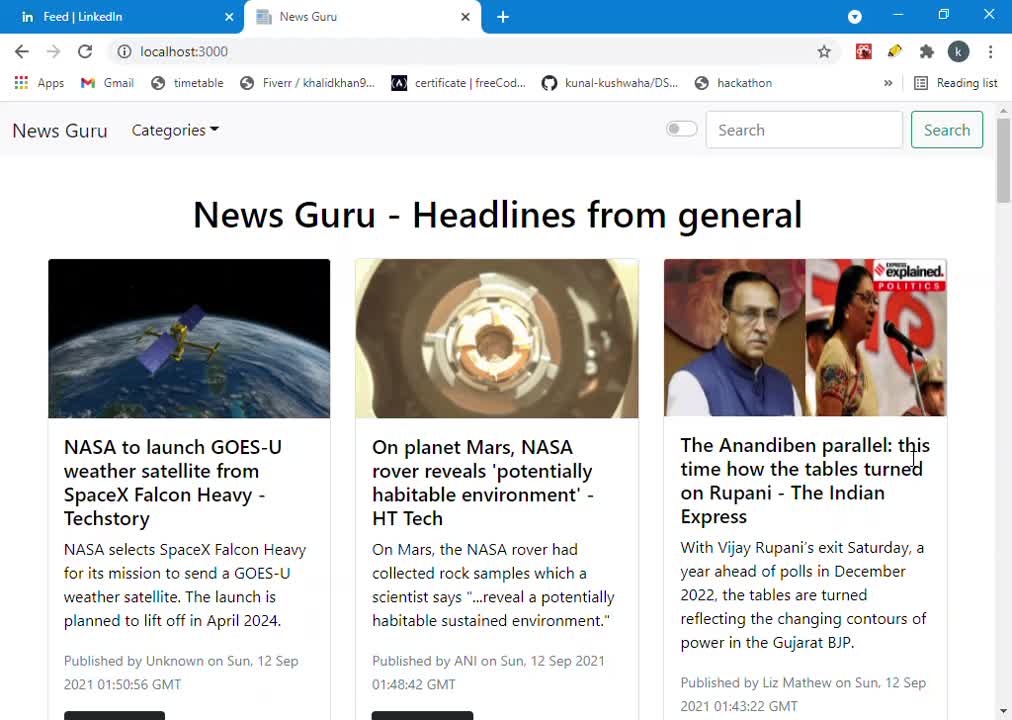This screenshot has height=720, width=1012.
Task: View site information icon in address bar
Action: pyautogui.click(x=124, y=52)
